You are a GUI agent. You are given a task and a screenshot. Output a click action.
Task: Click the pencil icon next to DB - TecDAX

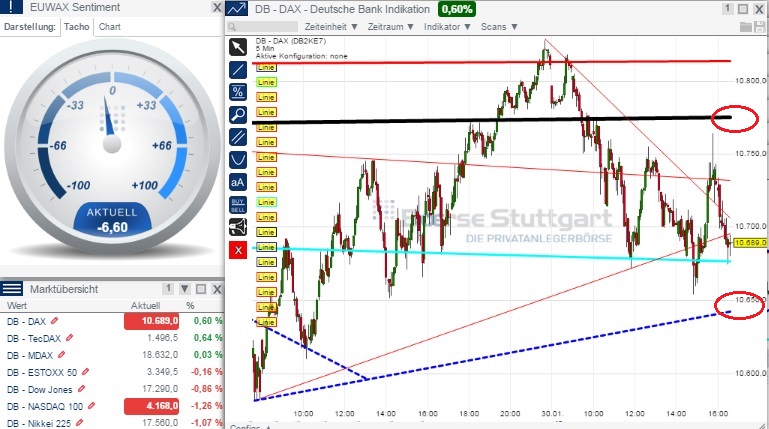(70, 338)
